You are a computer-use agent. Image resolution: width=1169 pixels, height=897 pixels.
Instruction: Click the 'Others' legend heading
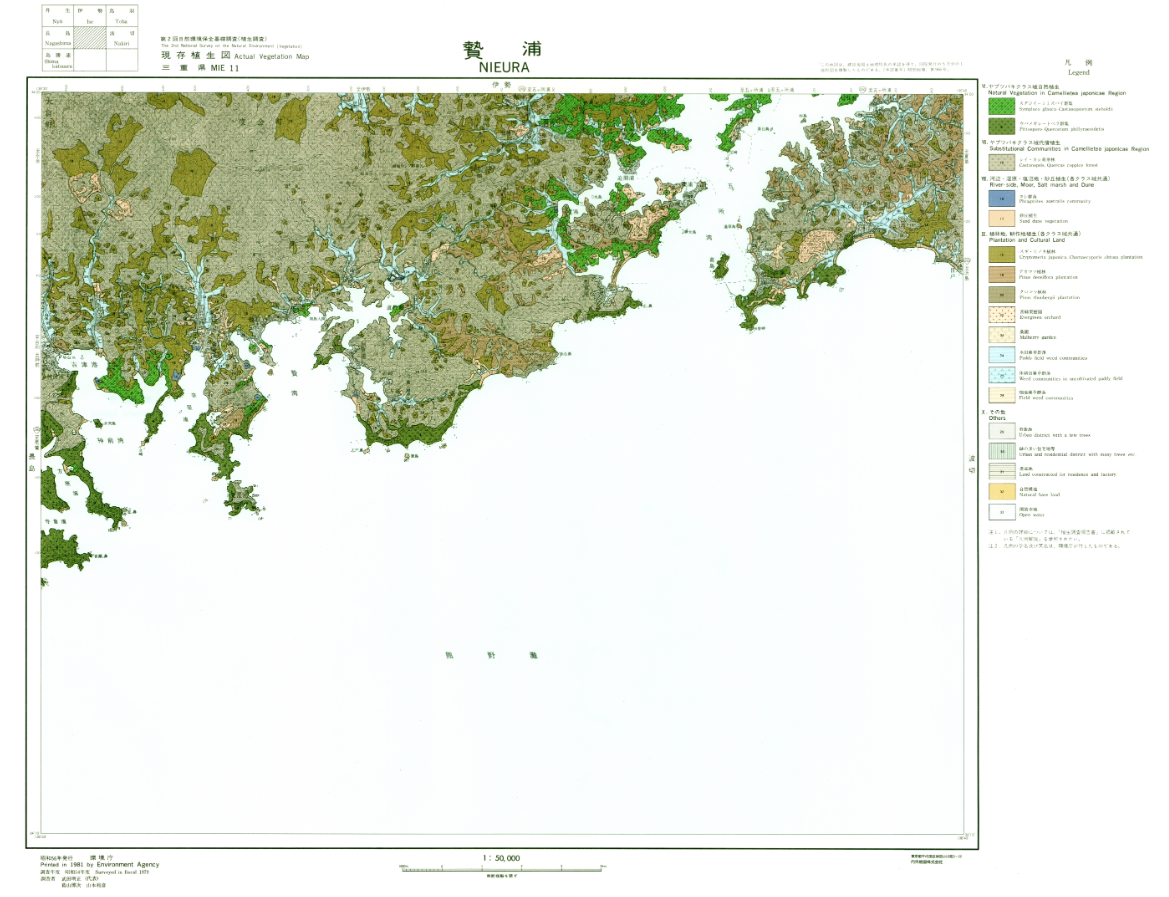997,418
